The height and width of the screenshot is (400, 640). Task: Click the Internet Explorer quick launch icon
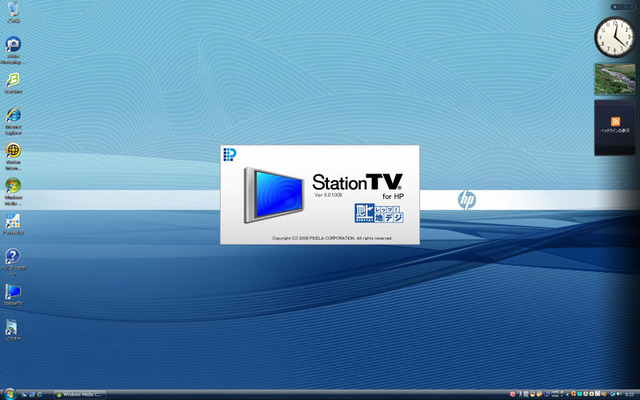[x=40, y=395]
